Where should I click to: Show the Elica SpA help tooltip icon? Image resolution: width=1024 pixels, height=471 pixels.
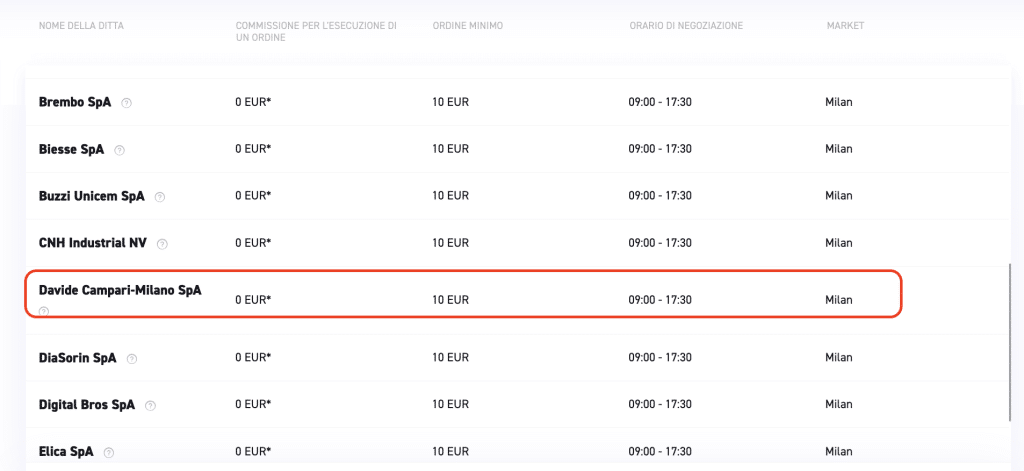[x=109, y=452]
